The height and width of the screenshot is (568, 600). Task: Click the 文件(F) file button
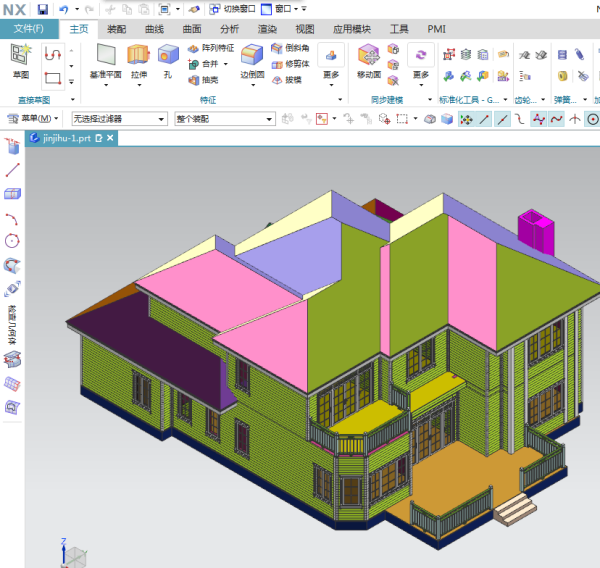coord(28,29)
